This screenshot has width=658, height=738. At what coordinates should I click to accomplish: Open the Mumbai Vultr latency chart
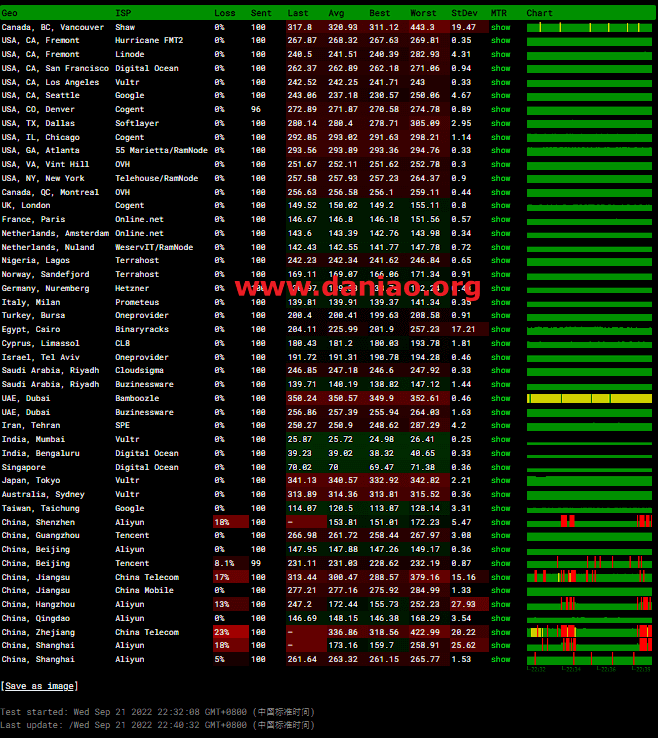(x=589, y=443)
